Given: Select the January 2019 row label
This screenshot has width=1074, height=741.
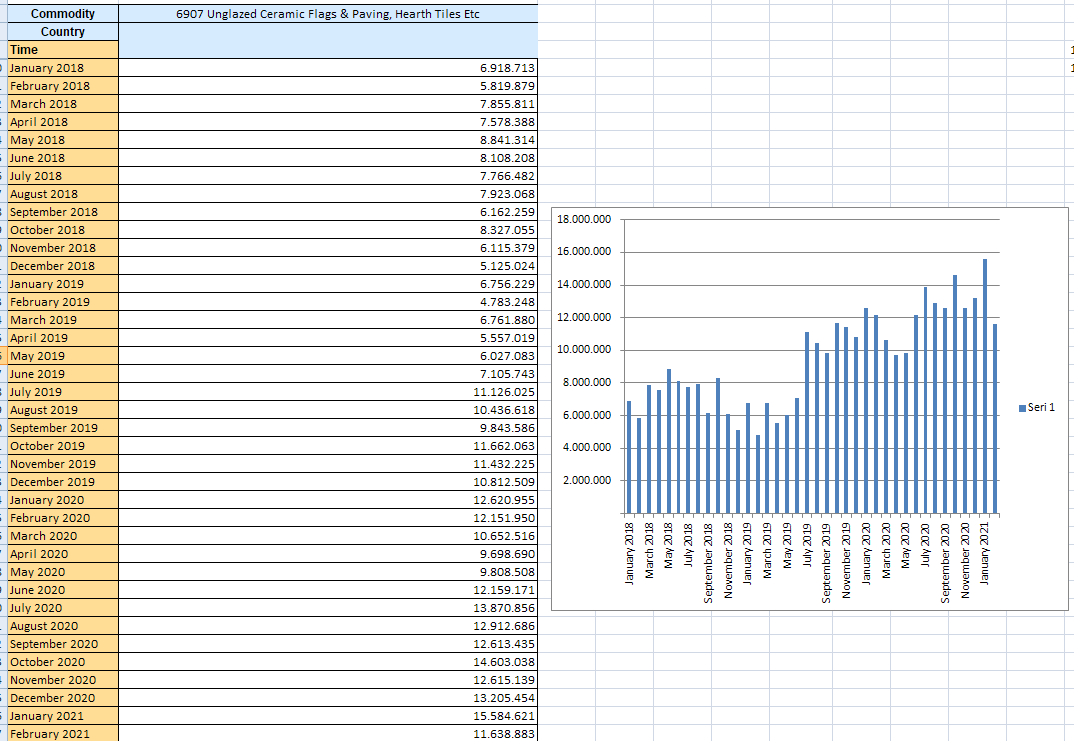Looking at the screenshot, I should click(63, 284).
